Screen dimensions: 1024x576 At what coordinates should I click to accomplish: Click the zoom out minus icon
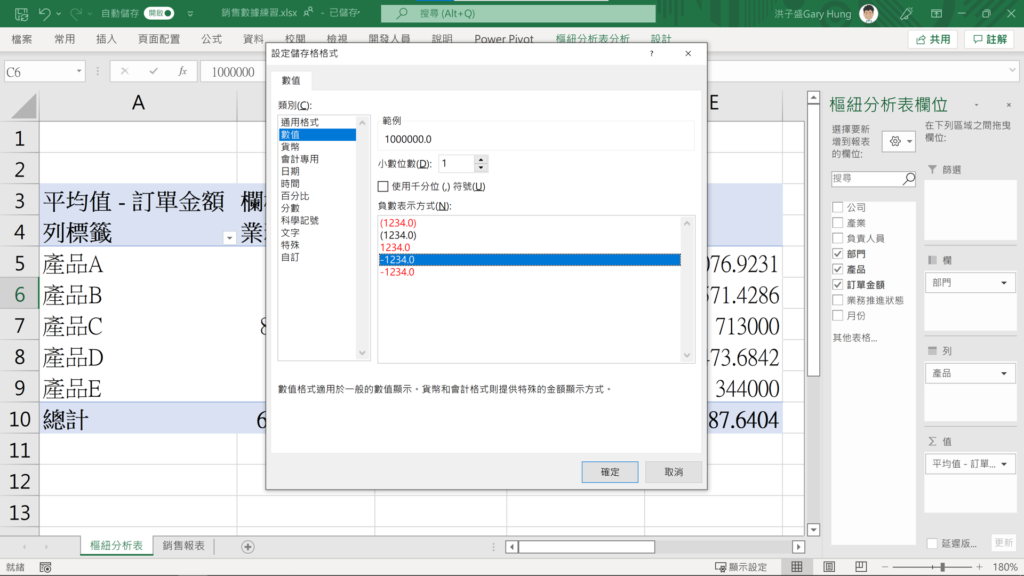click(885, 567)
